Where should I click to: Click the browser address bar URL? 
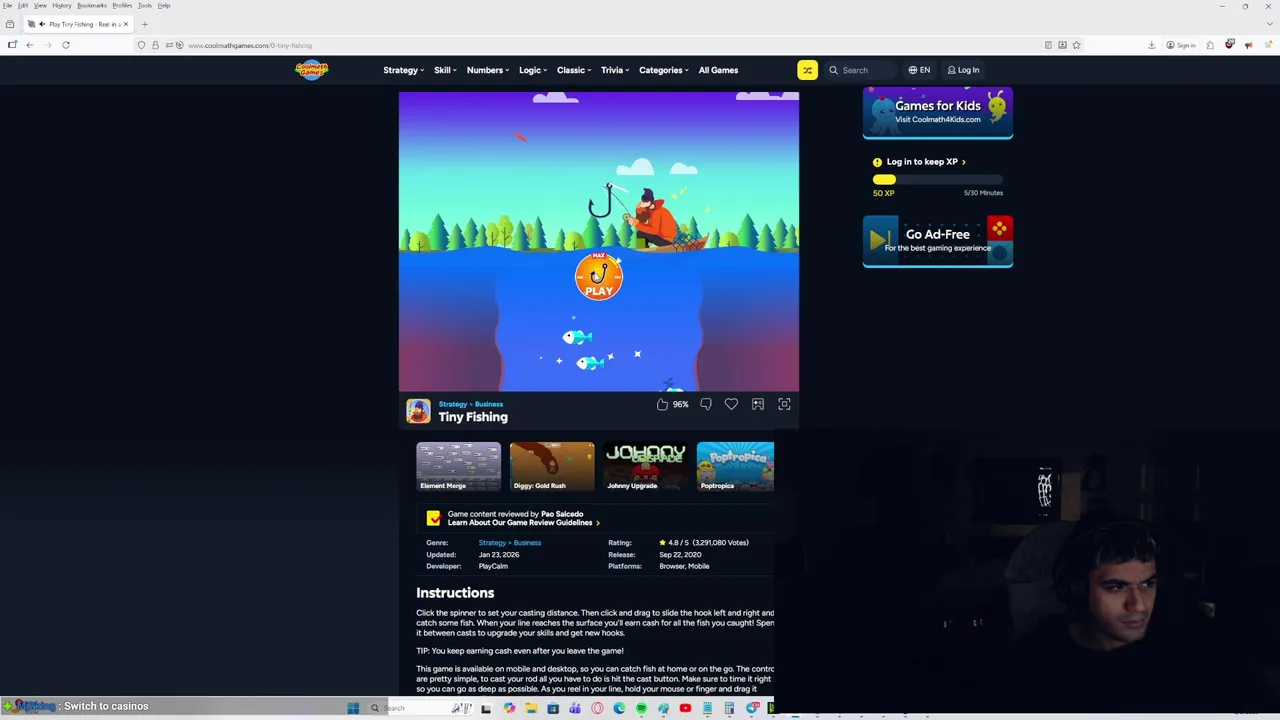point(250,45)
